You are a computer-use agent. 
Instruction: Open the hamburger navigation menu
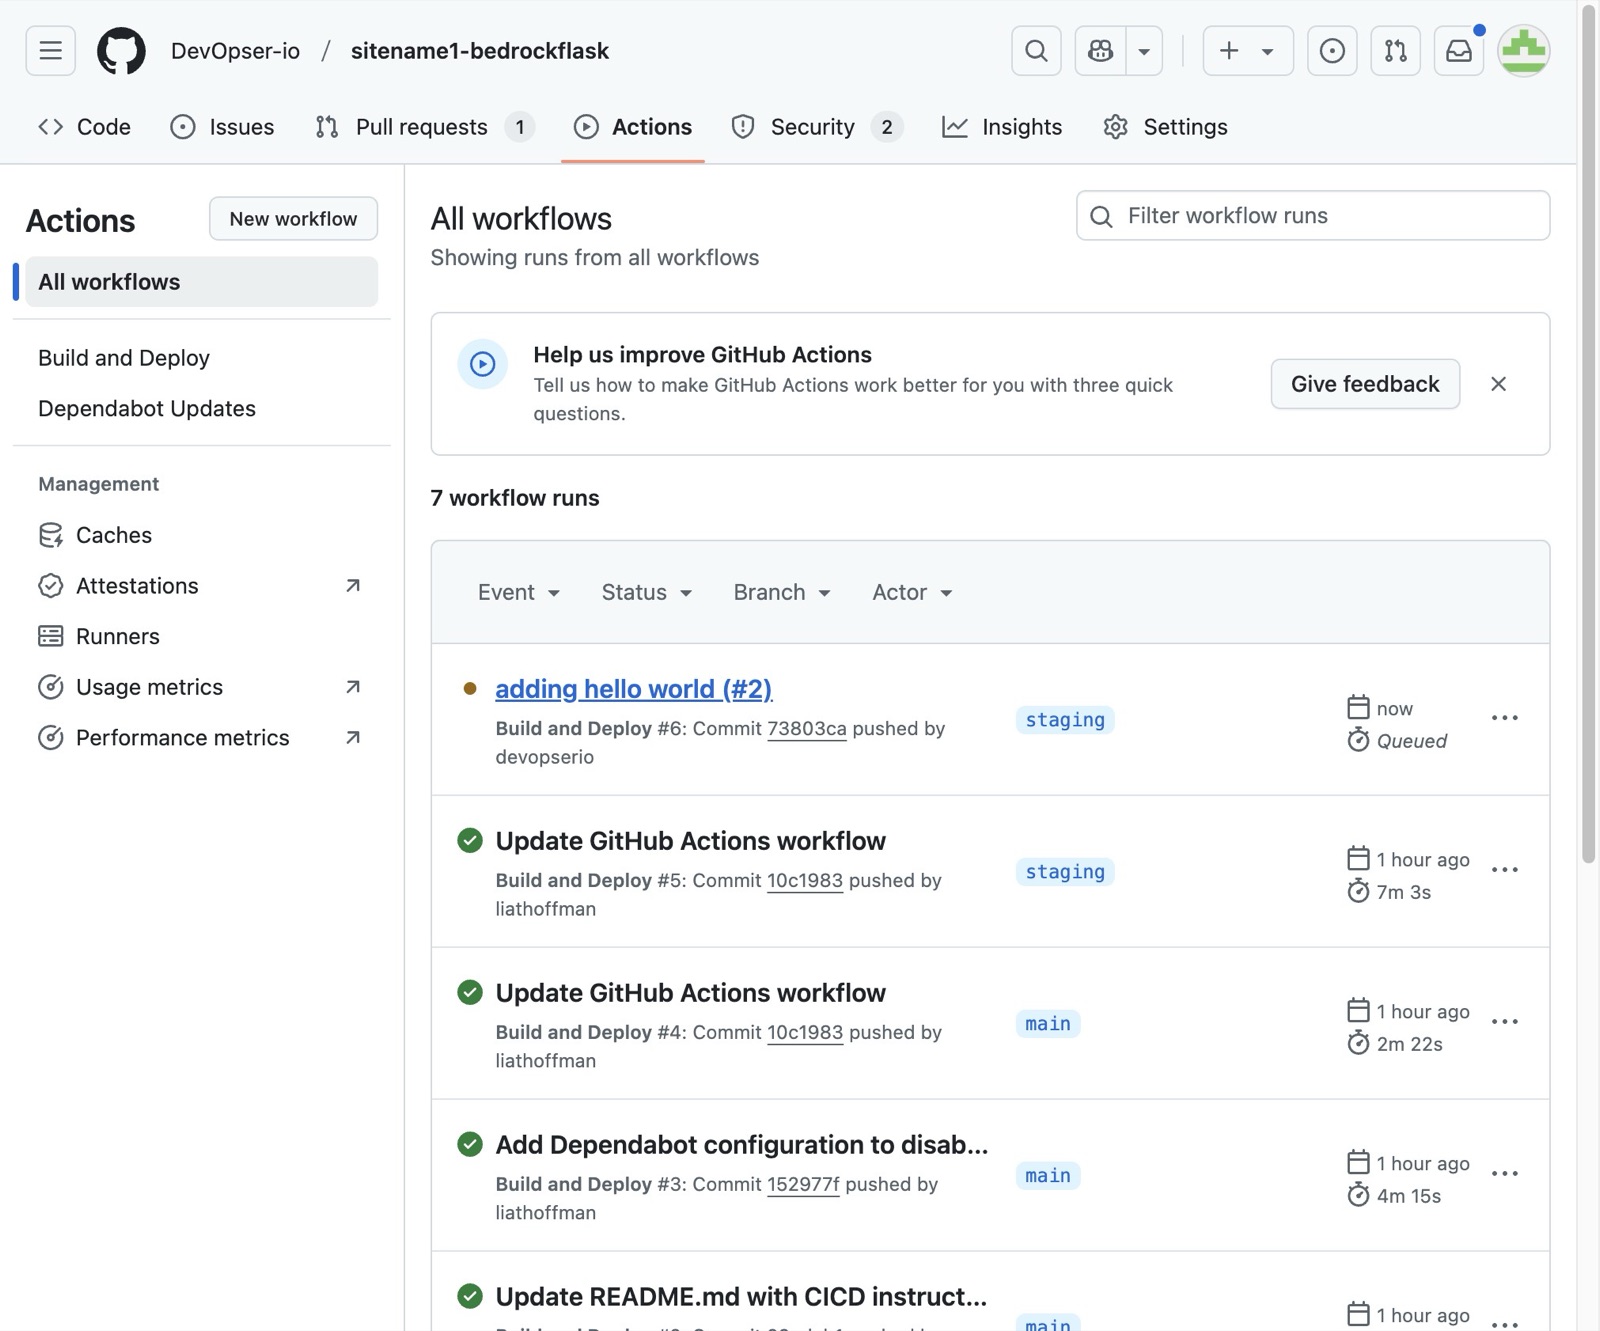click(50, 51)
